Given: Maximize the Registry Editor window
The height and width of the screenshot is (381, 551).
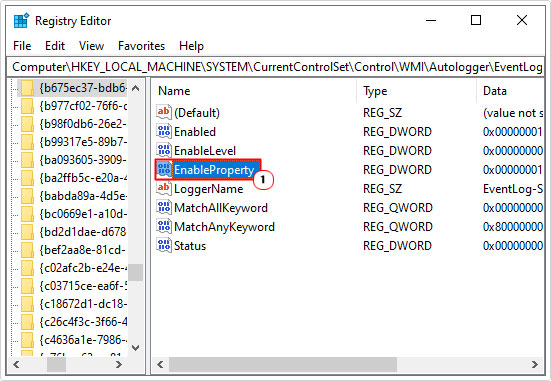Looking at the screenshot, I should [476, 20].
